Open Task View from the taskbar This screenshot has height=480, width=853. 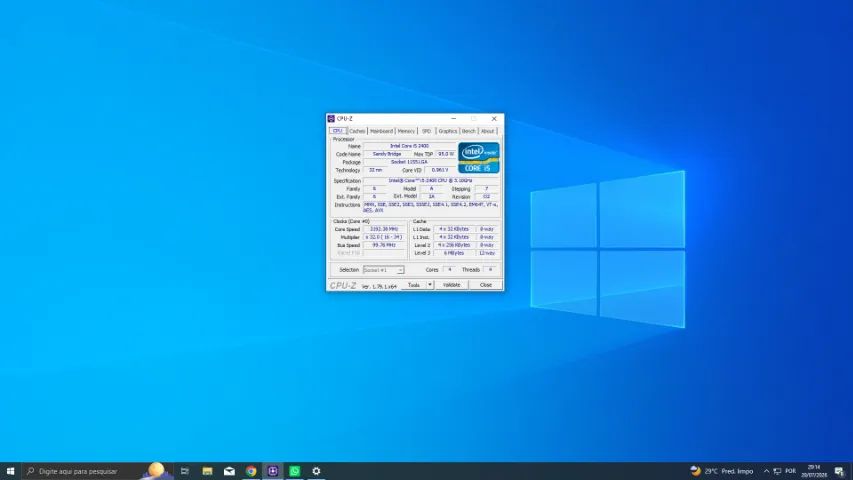[185, 471]
